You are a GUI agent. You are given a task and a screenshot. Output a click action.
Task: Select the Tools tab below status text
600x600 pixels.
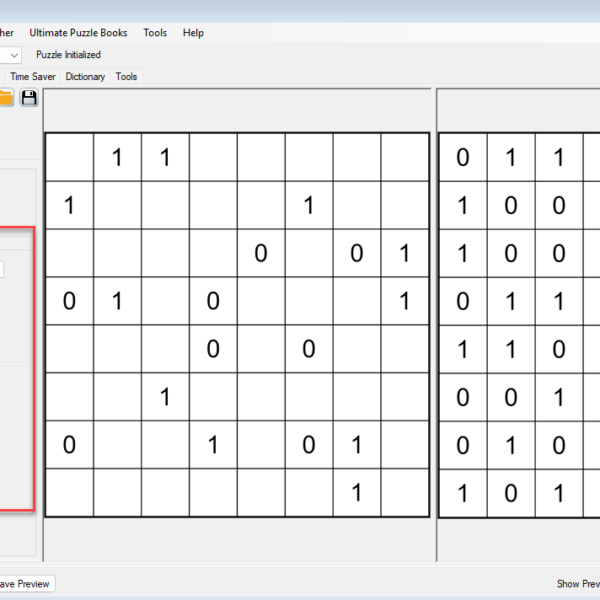[x=126, y=76]
